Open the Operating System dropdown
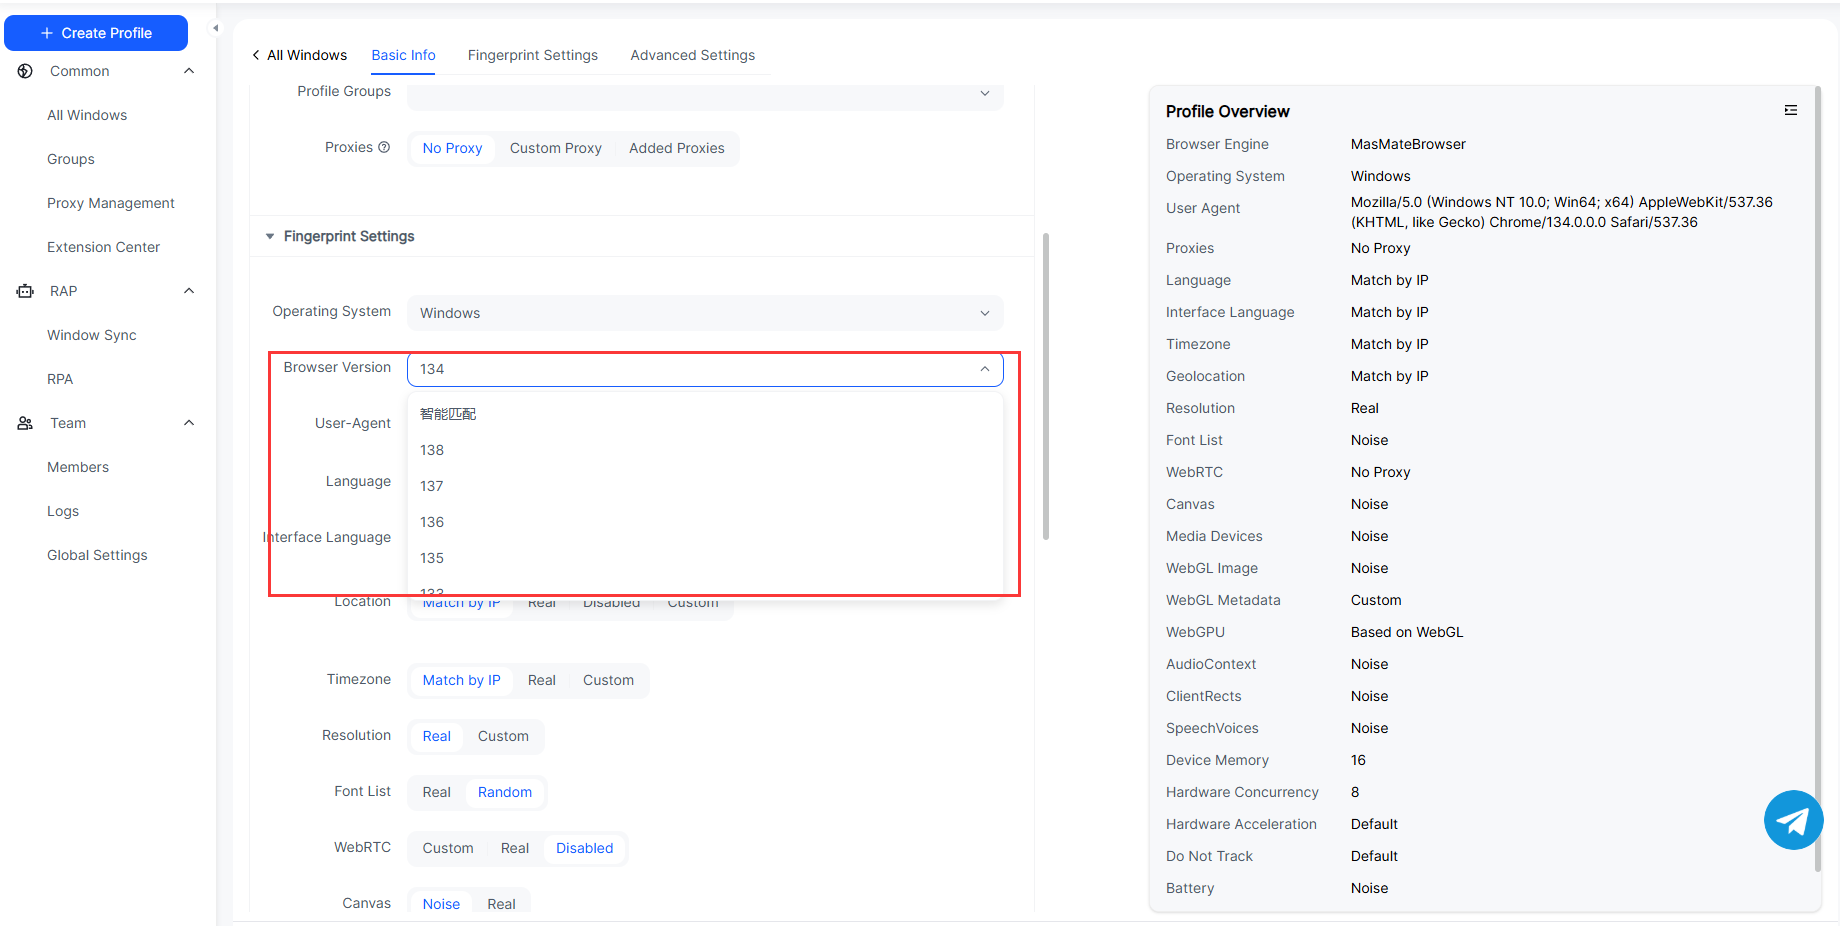1840x926 pixels. [704, 313]
